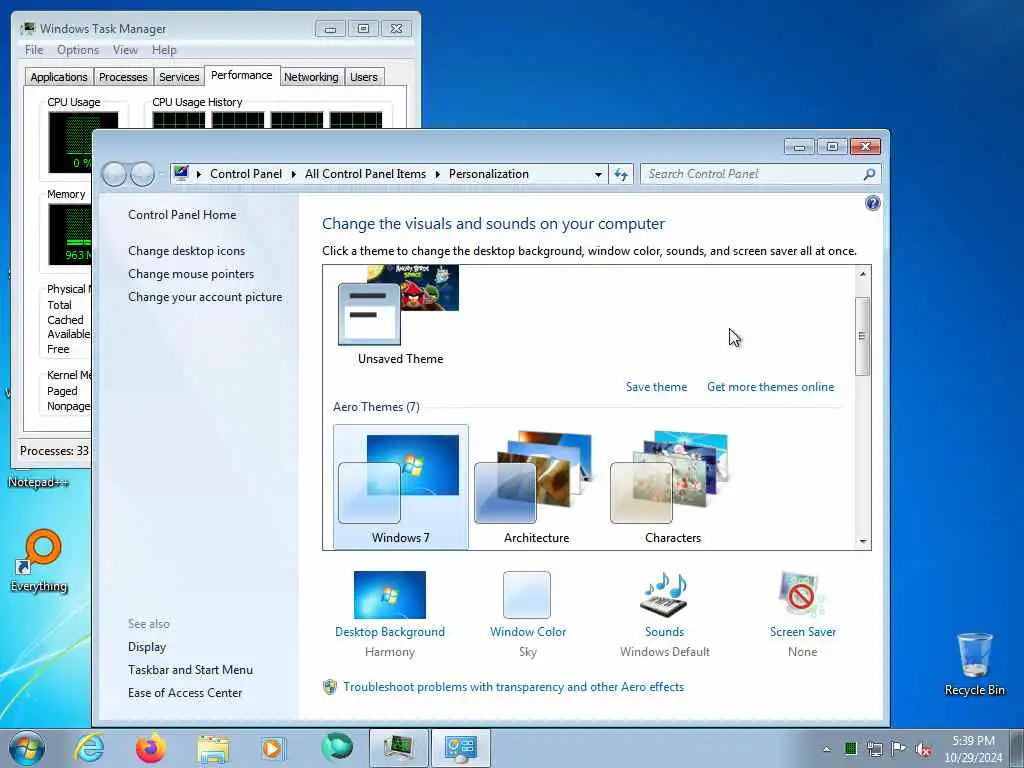1024x768 pixels.
Task: Click the Forward navigation arrow button
Action: point(142,174)
